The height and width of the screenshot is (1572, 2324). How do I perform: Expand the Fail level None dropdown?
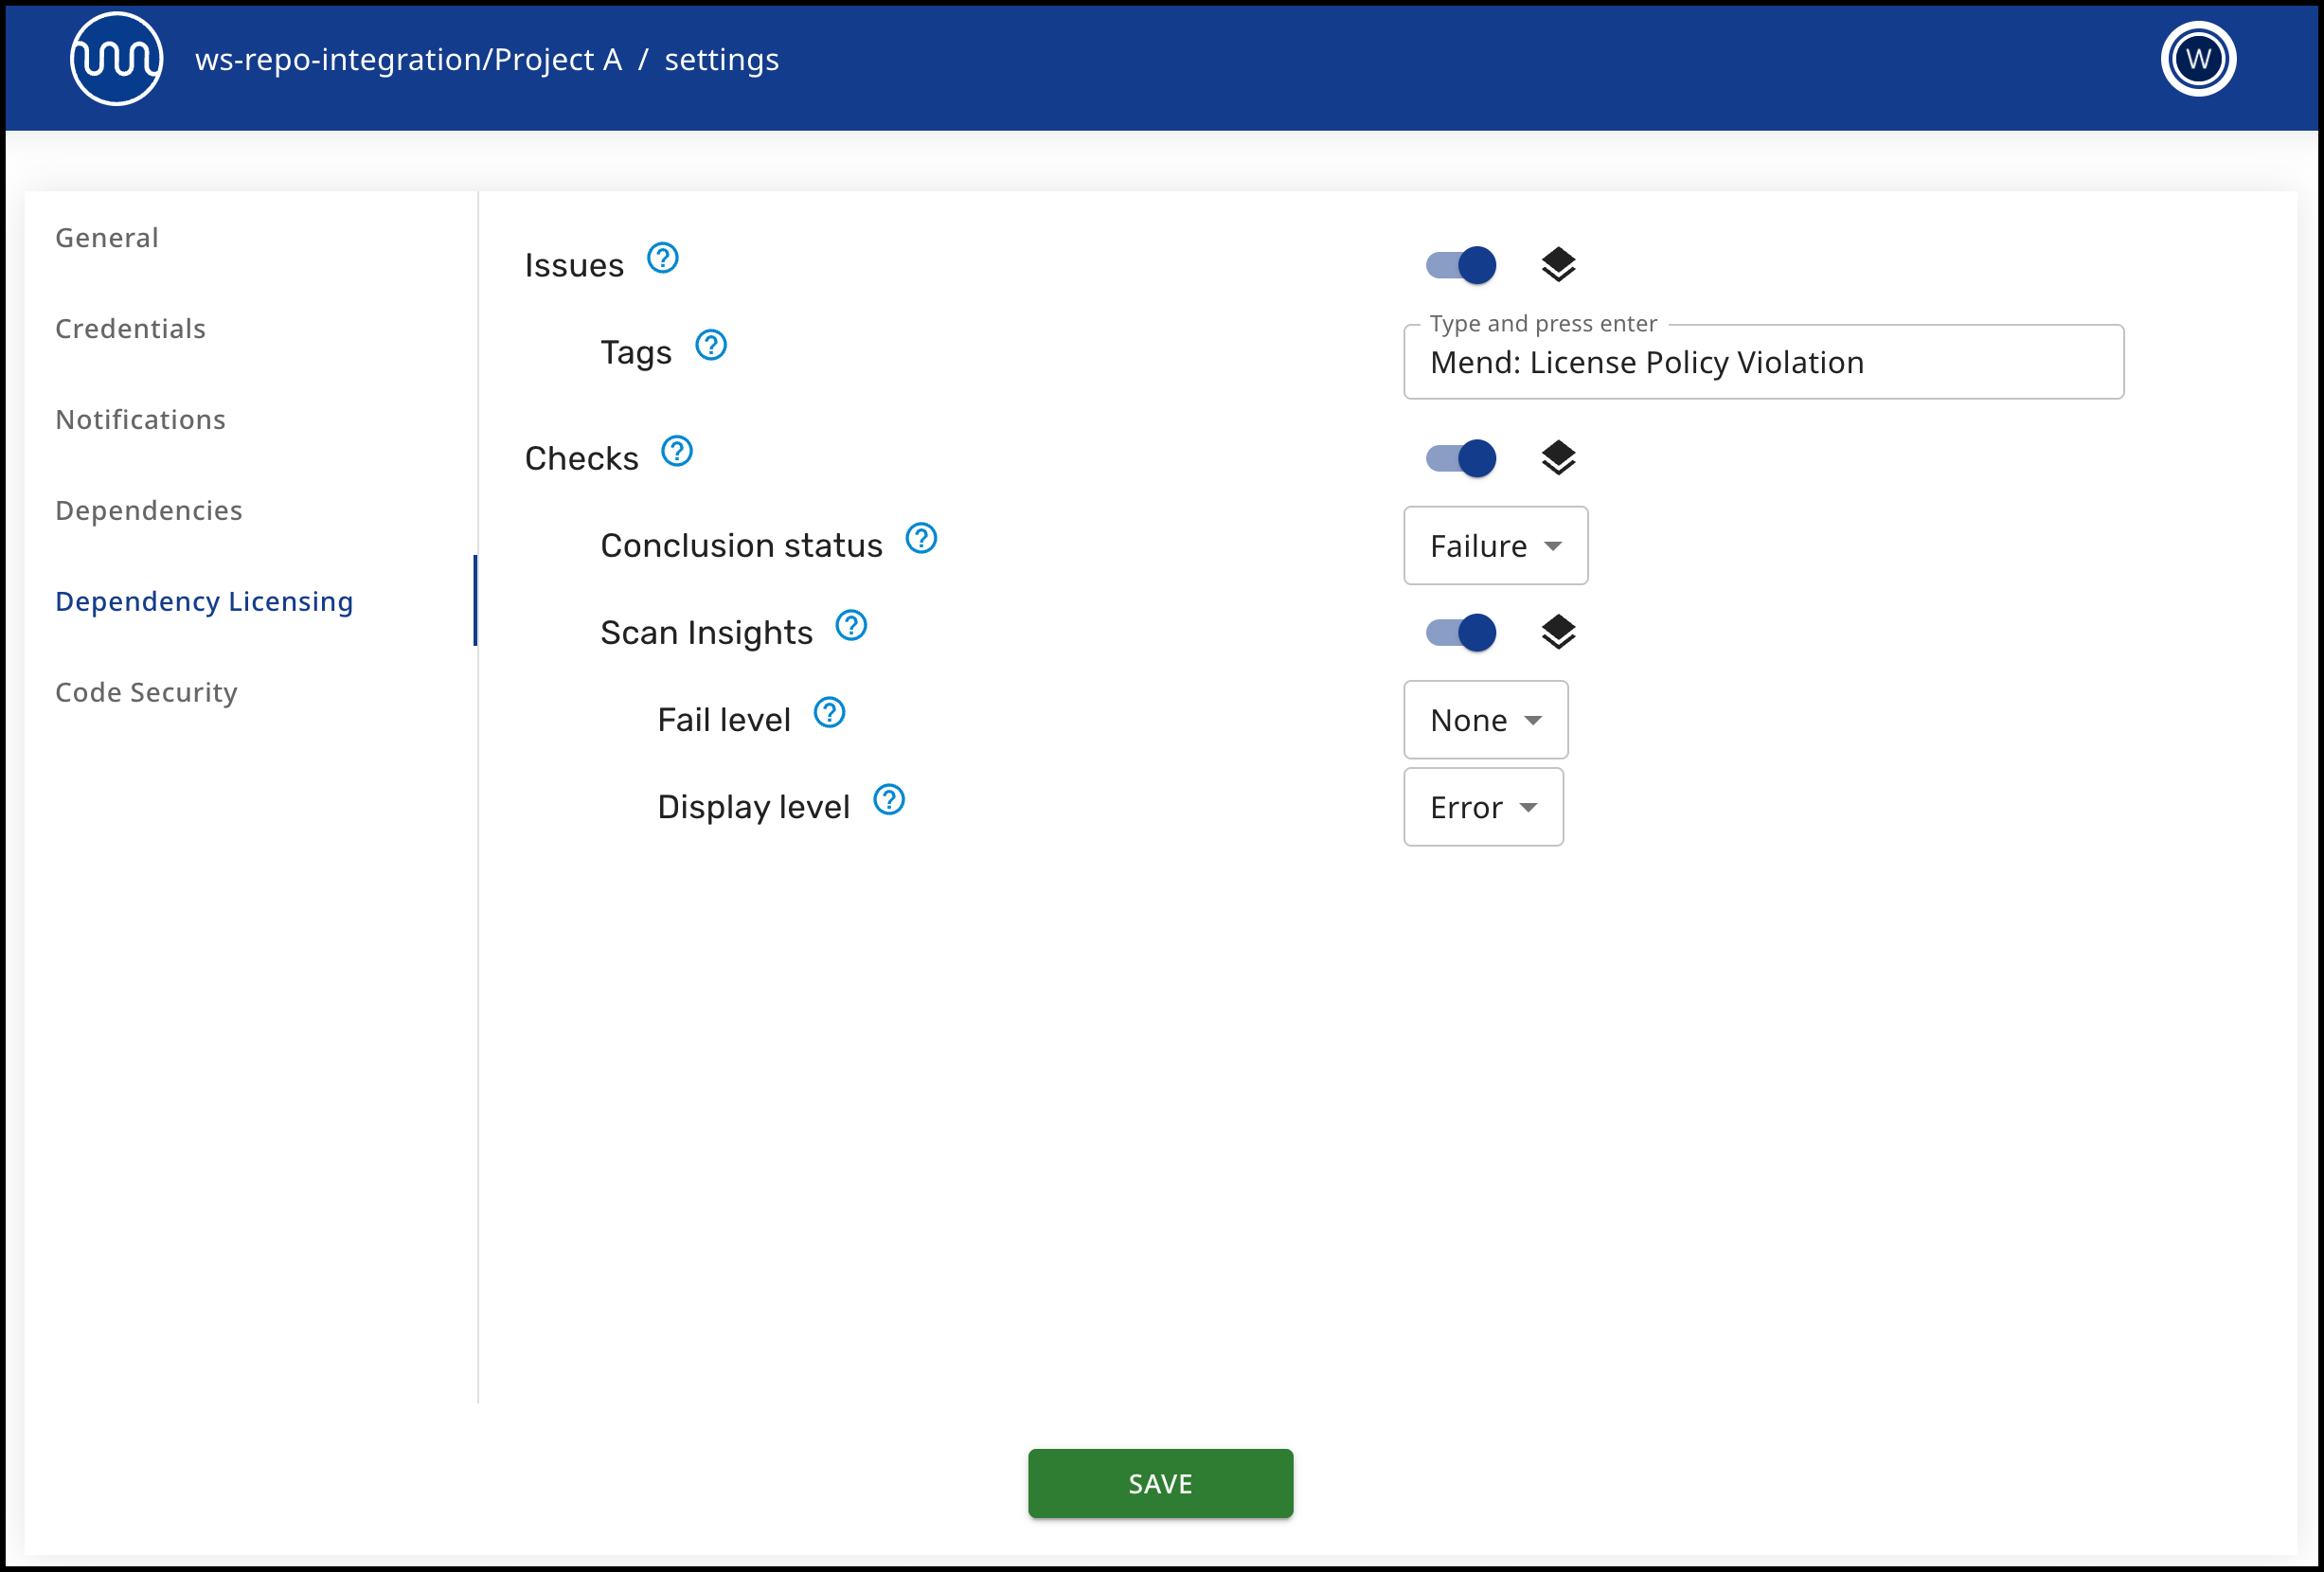click(x=1485, y=720)
